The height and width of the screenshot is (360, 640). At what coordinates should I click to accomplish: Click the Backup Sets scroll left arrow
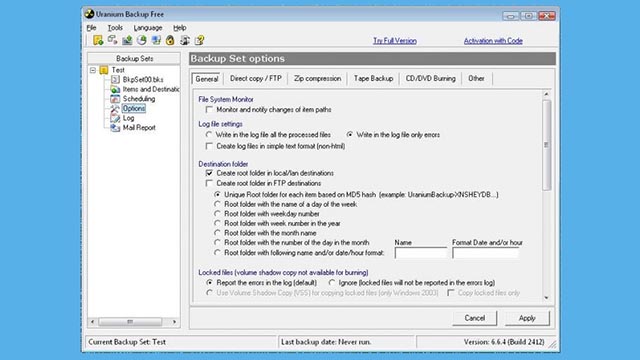(x=92, y=322)
